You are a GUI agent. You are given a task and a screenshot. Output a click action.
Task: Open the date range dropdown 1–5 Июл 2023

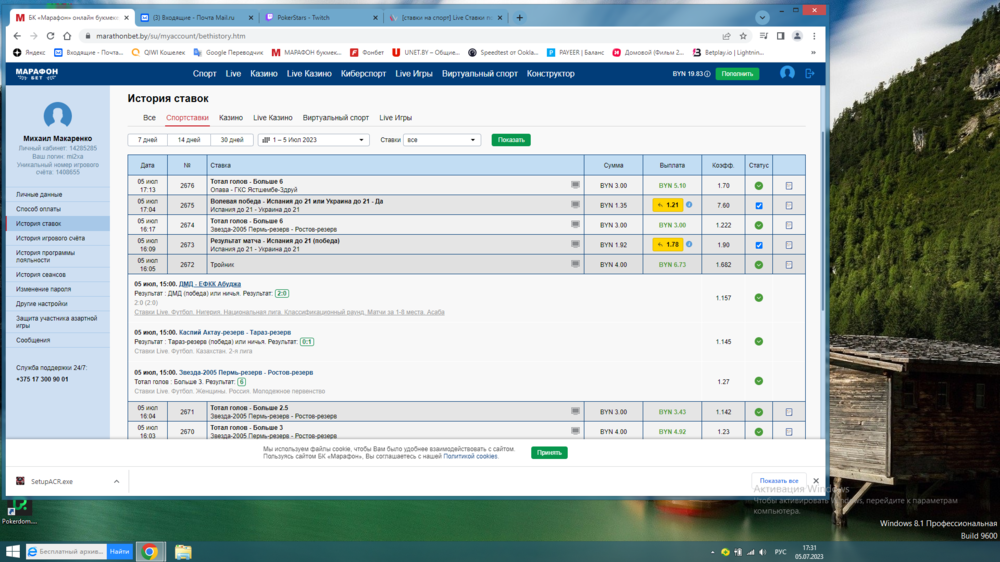[314, 140]
